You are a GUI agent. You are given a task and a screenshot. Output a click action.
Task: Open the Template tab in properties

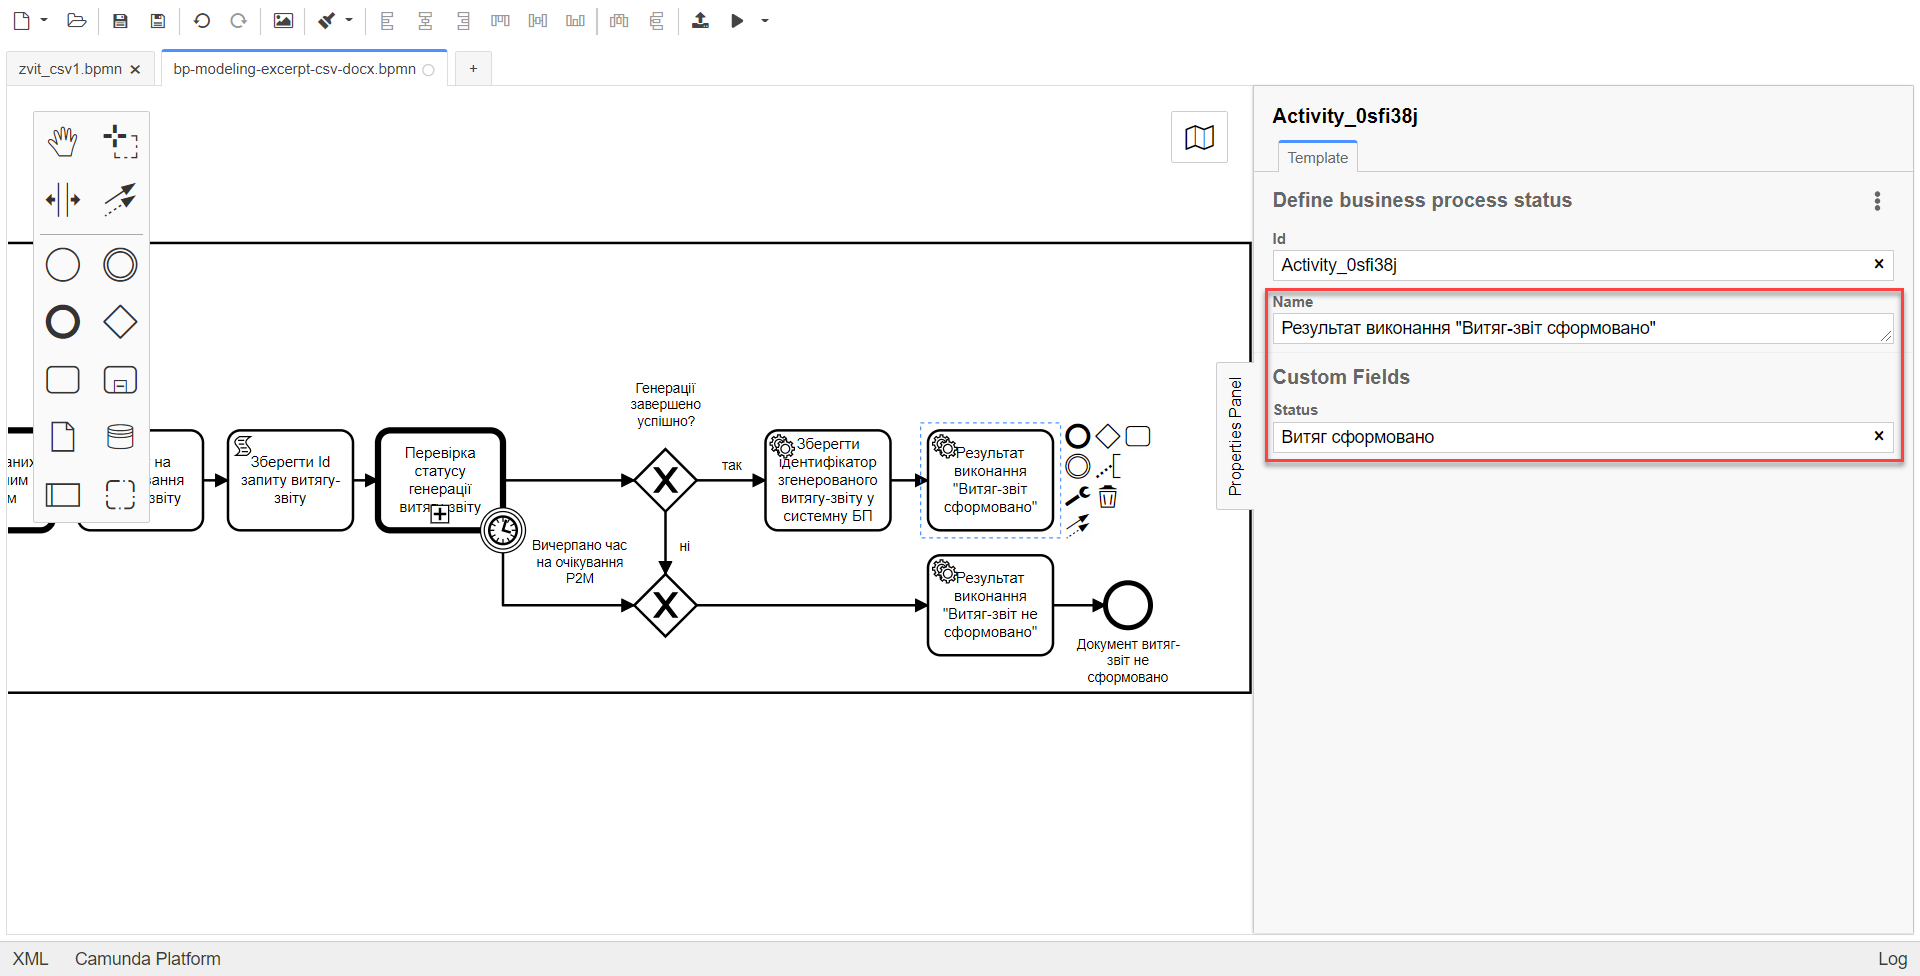pyautogui.click(x=1317, y=157)
